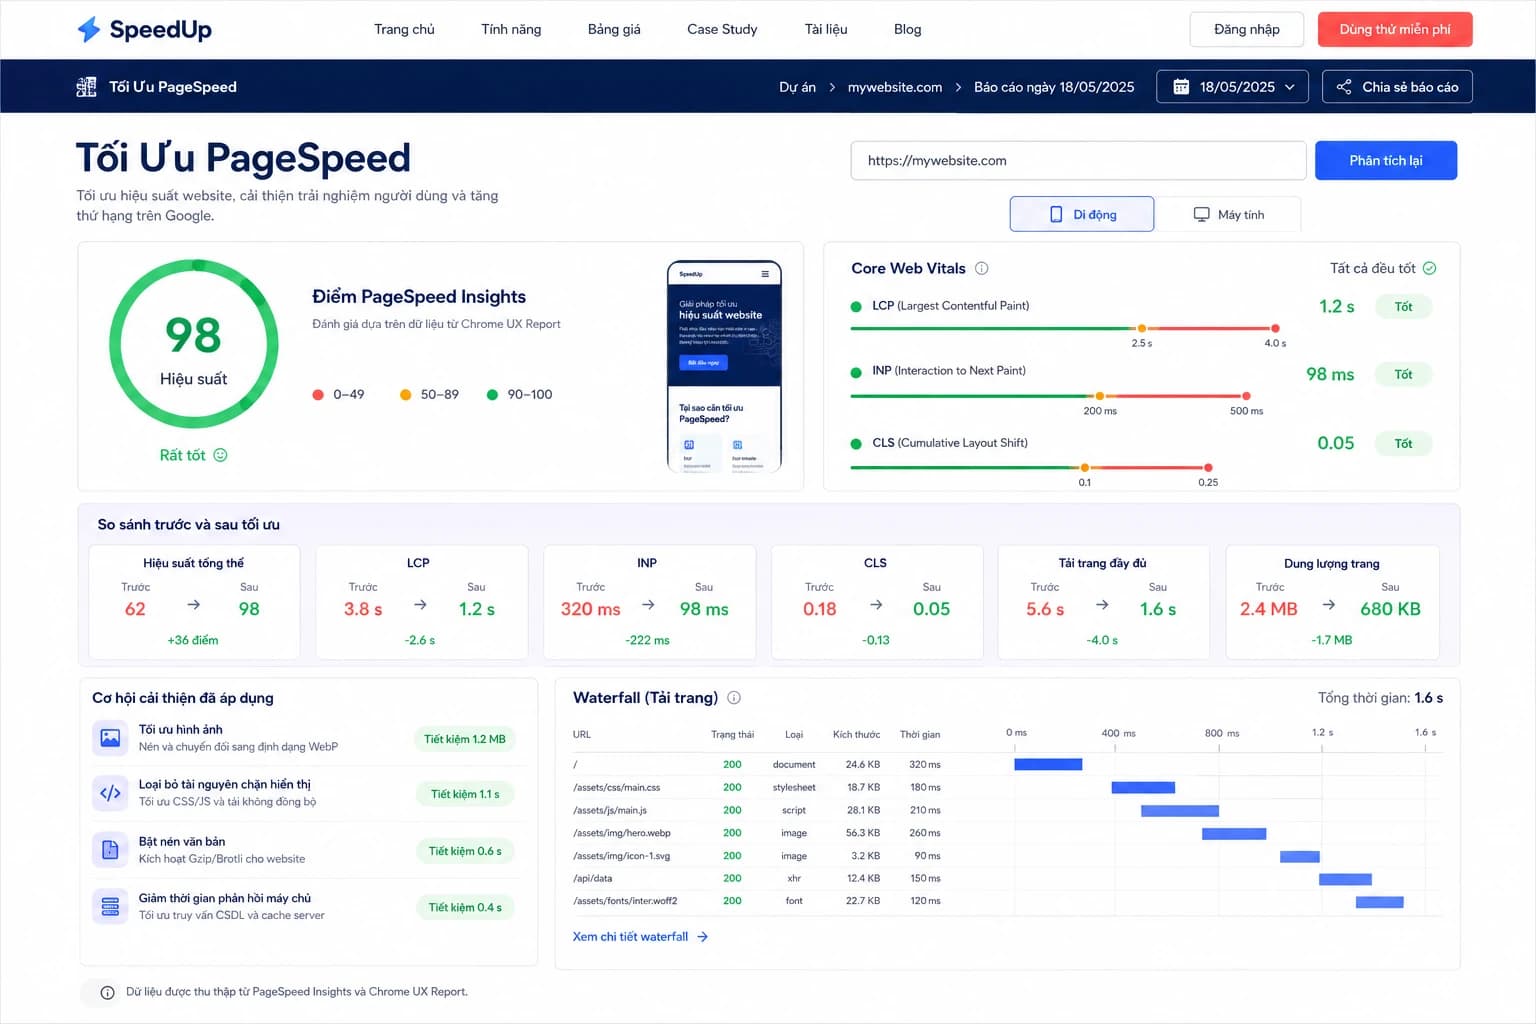This screenshot has width=1536, height=1024.
Task: Open the Tài liệu menu item
Action: (x=826, y=29)
